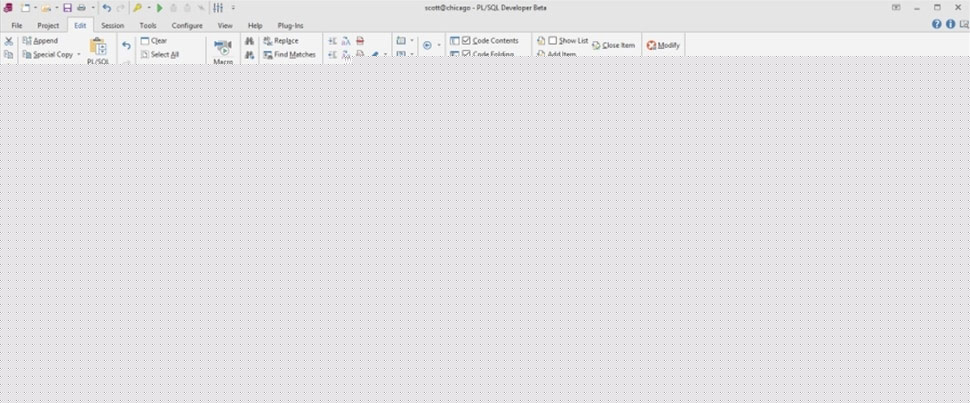
Task: Click the blue Info icon
Action: [950, 24]
